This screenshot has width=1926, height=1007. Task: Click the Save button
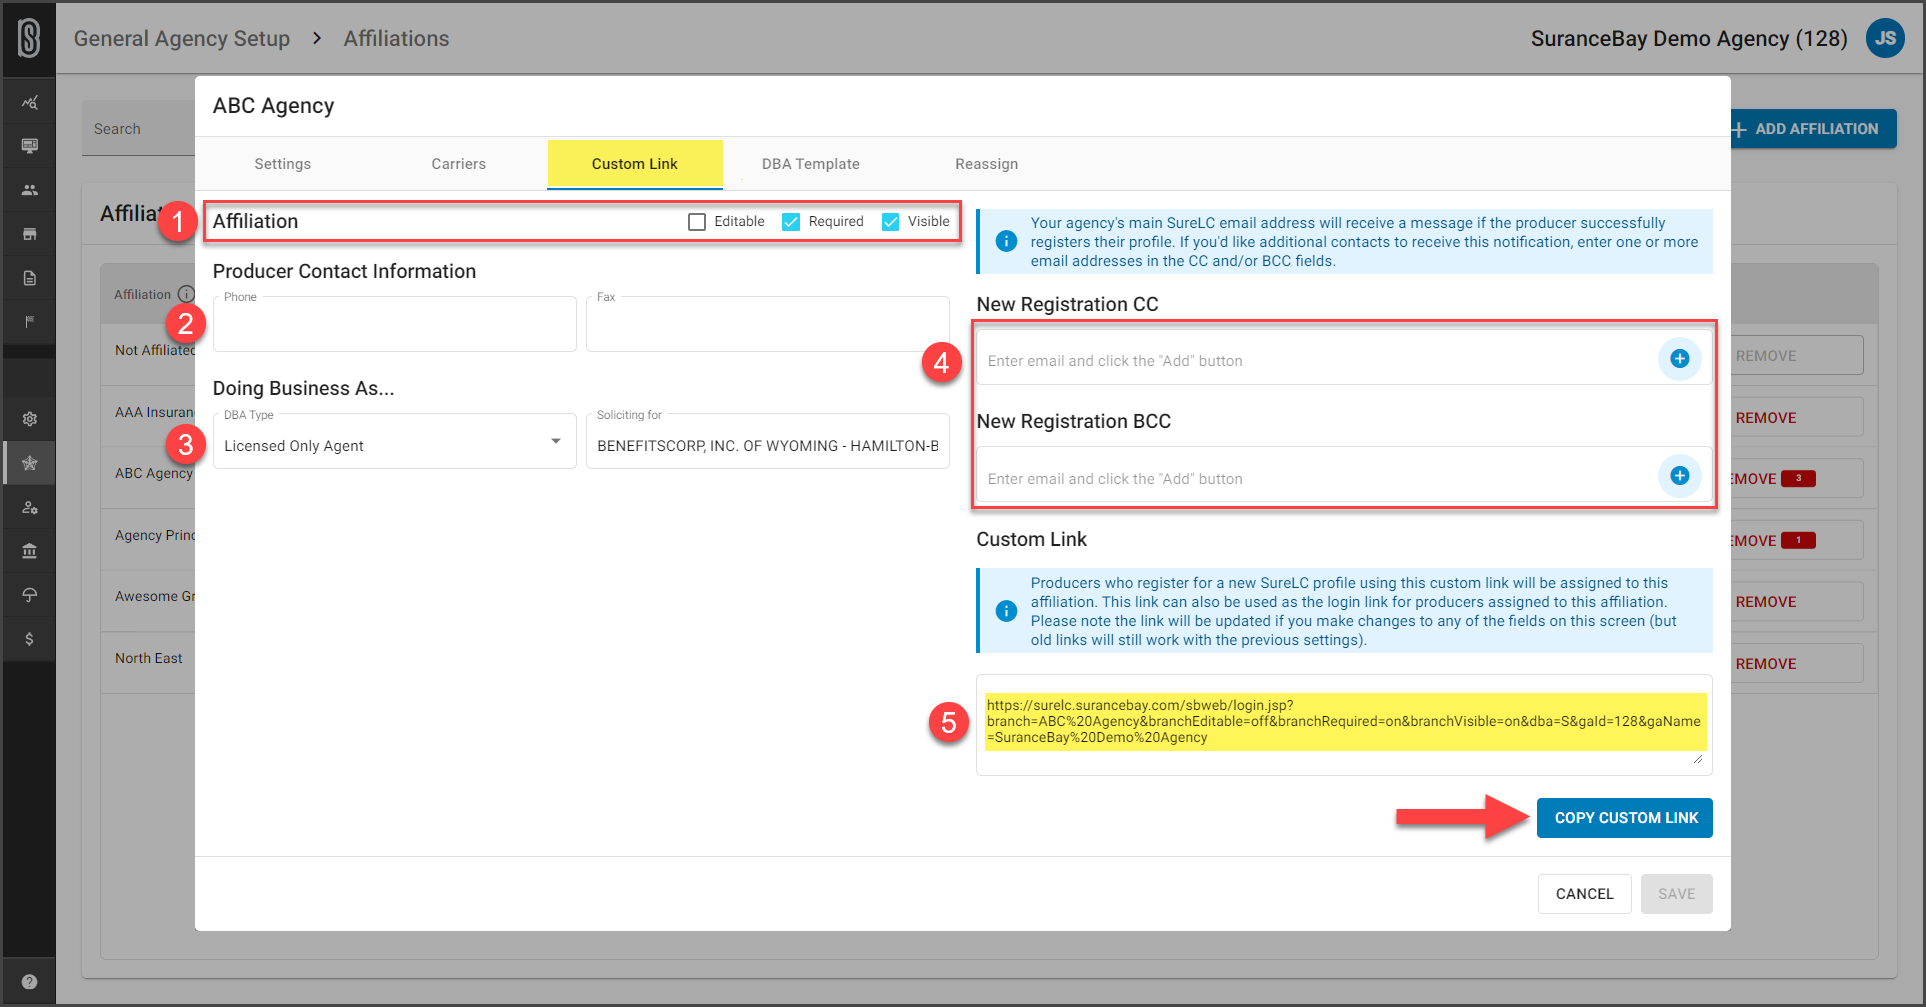coord(1676,894)
